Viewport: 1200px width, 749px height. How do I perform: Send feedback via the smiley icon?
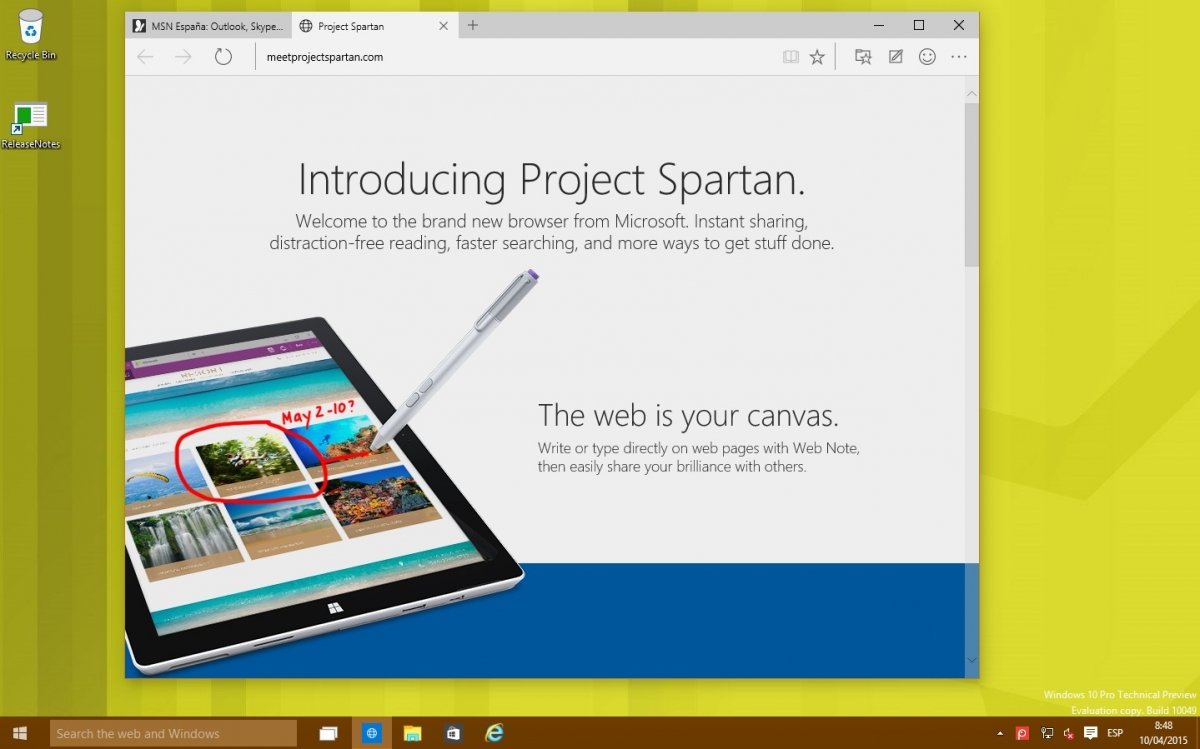(927, 57)
